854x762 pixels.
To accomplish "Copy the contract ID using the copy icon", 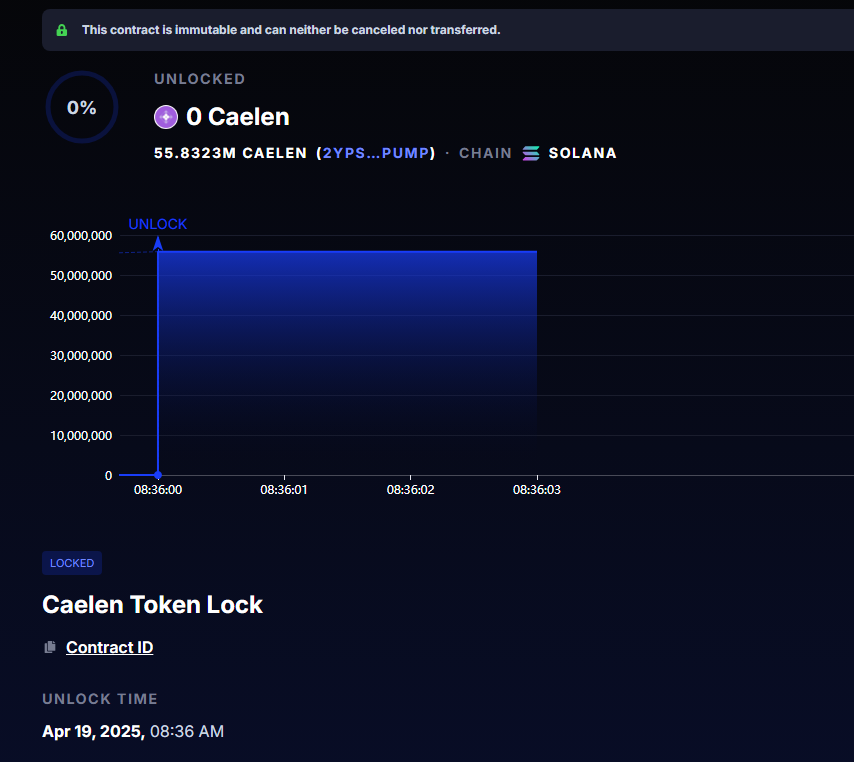I will (50, 647).
